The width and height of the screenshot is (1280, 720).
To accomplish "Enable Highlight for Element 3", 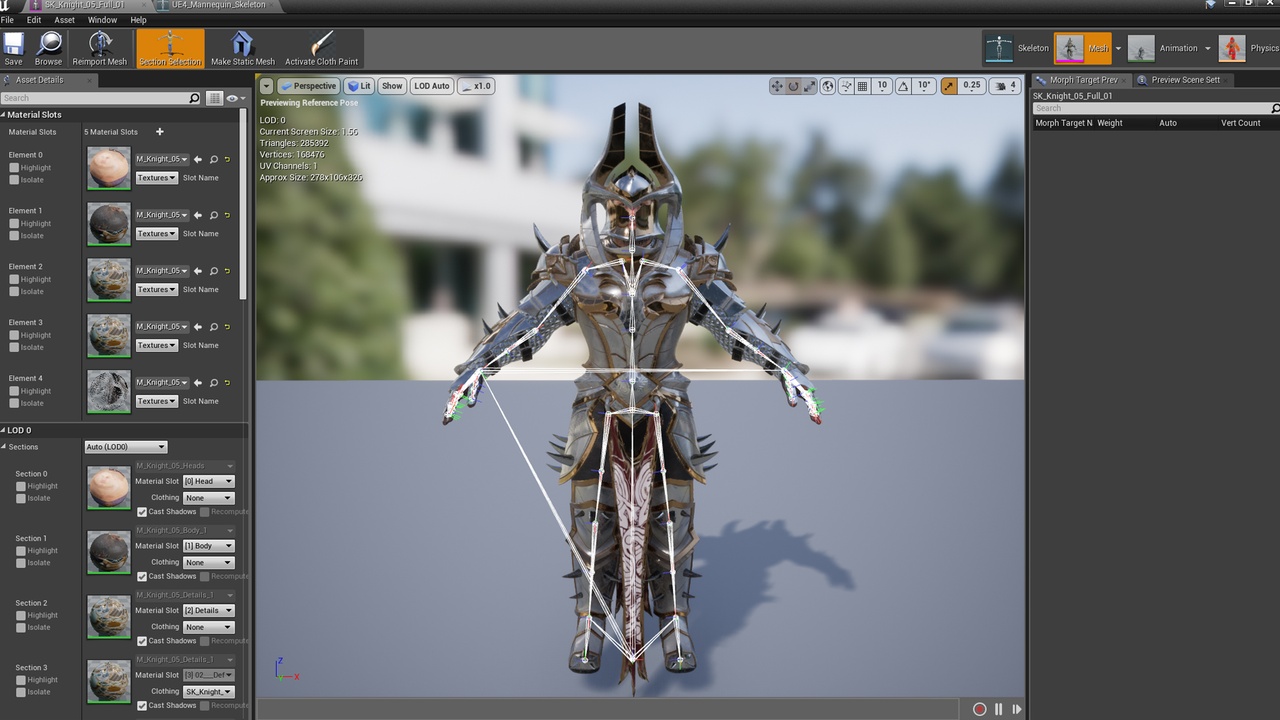I will pyautogui.click(x=14, y=335).
